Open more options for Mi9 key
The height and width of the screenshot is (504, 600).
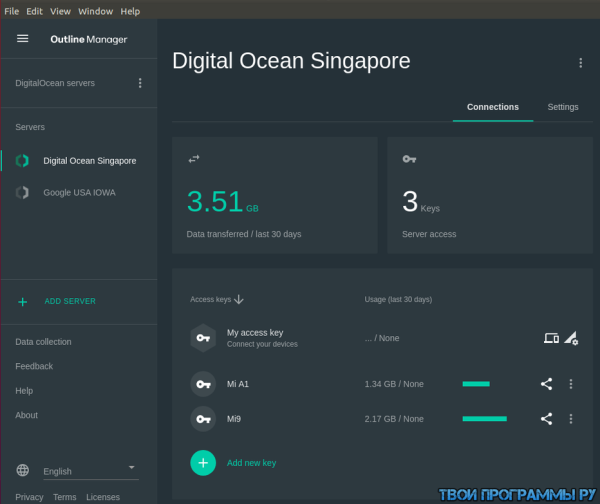click(571, 419)
